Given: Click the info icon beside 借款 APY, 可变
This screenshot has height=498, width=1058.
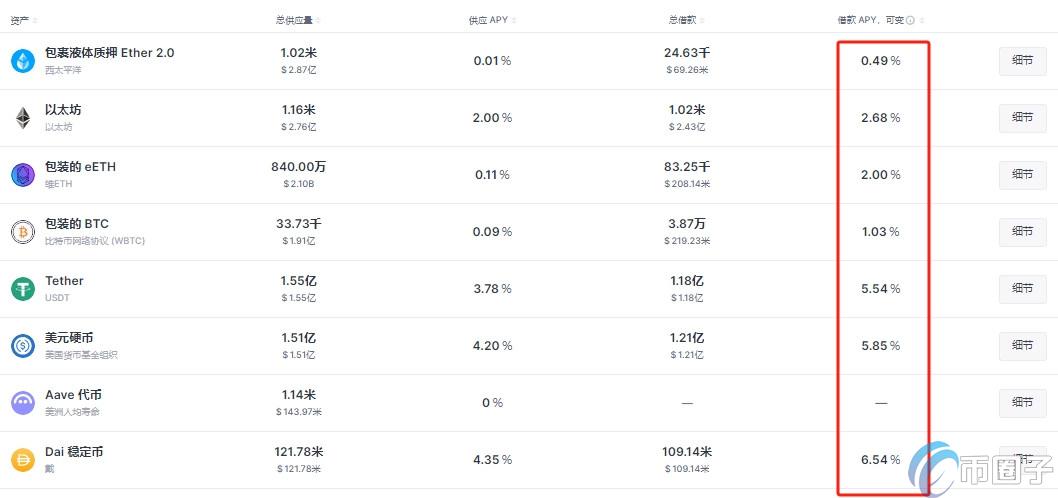Looking at the screenshot, I should click(x=910, y=20).
